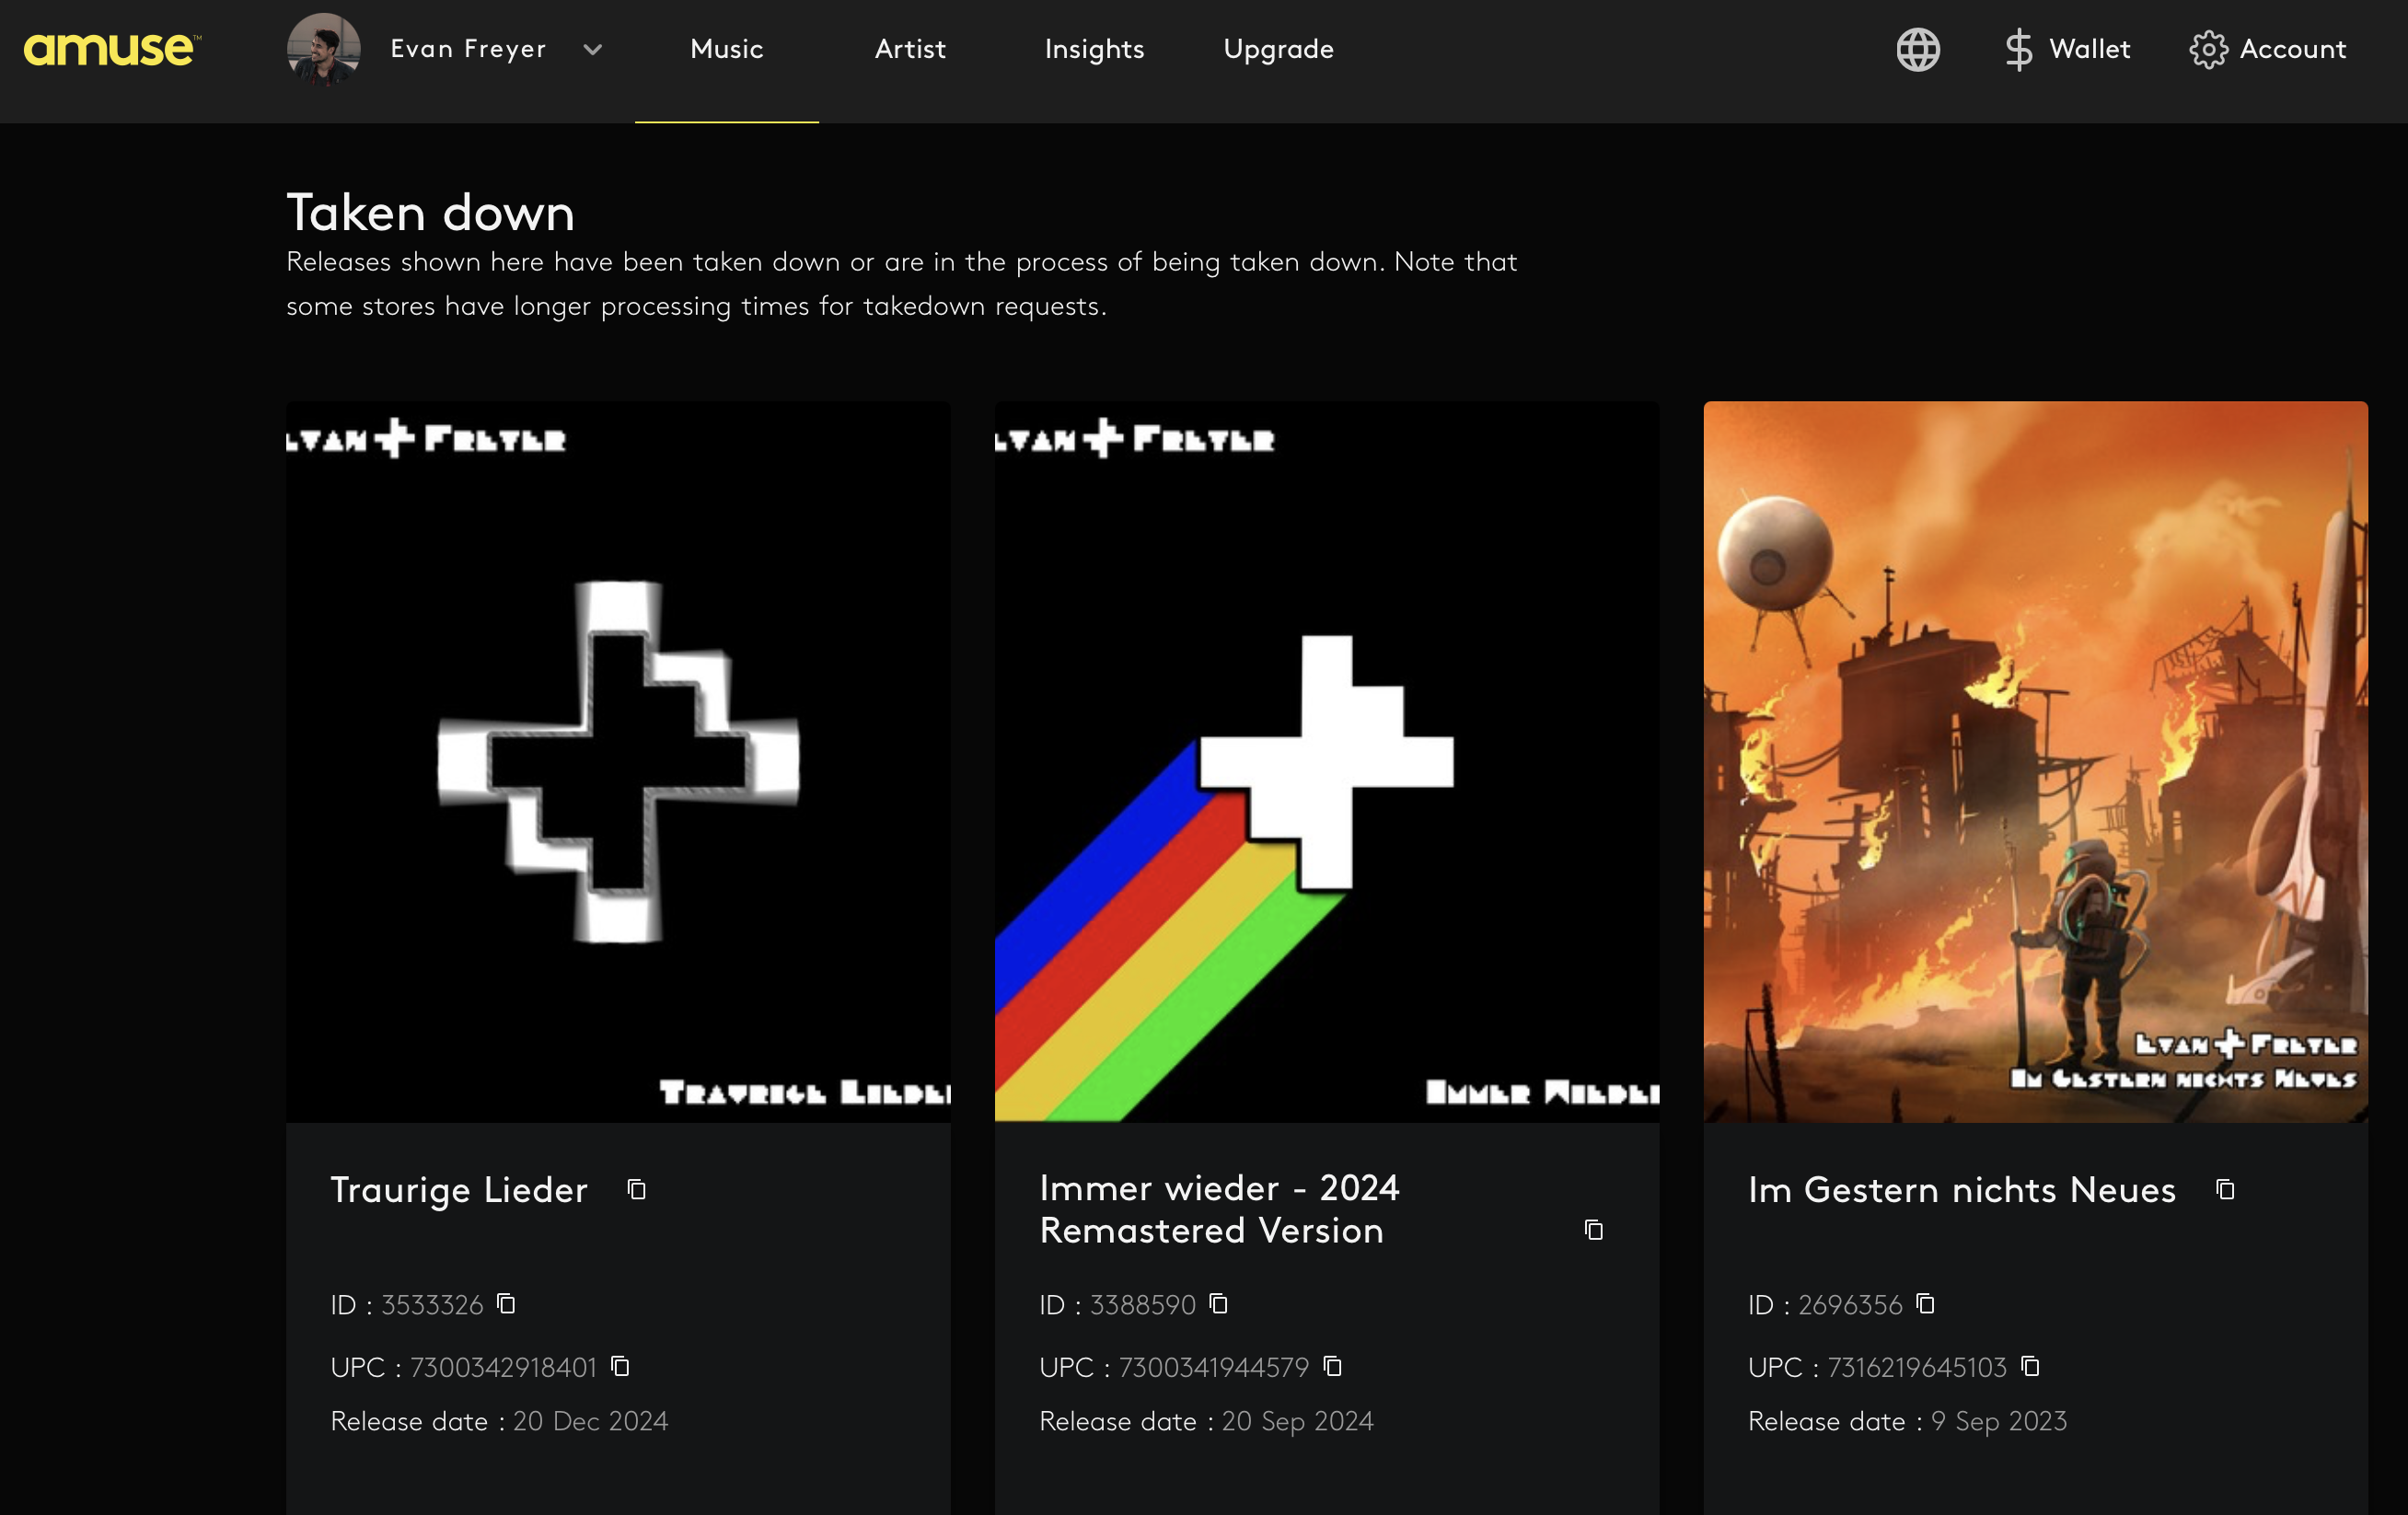2408x1515 pixels.
Task: Click the Evan Freyer profile avatar
Action: click(x=323, y=49)
